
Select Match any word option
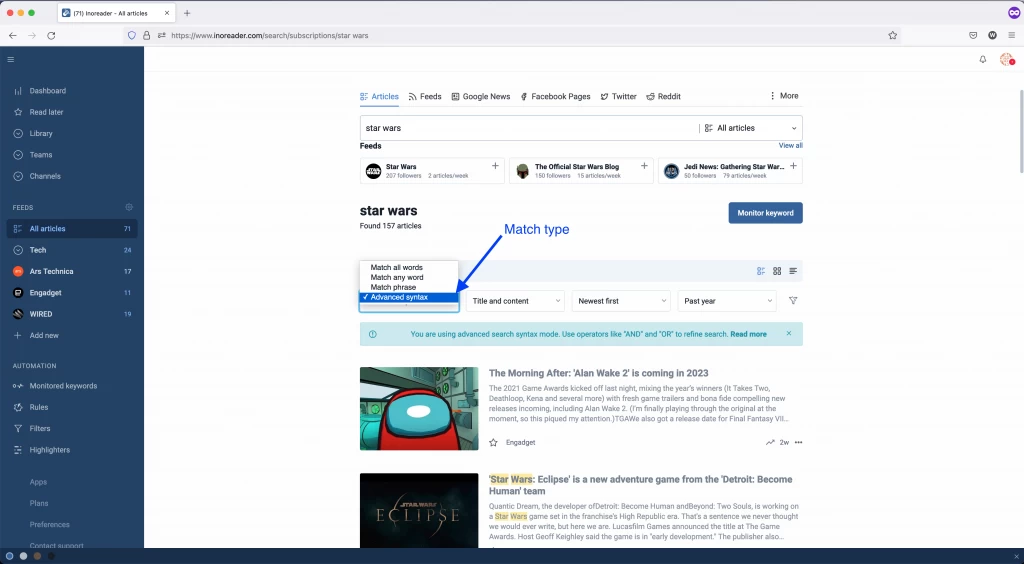[409, 277]
